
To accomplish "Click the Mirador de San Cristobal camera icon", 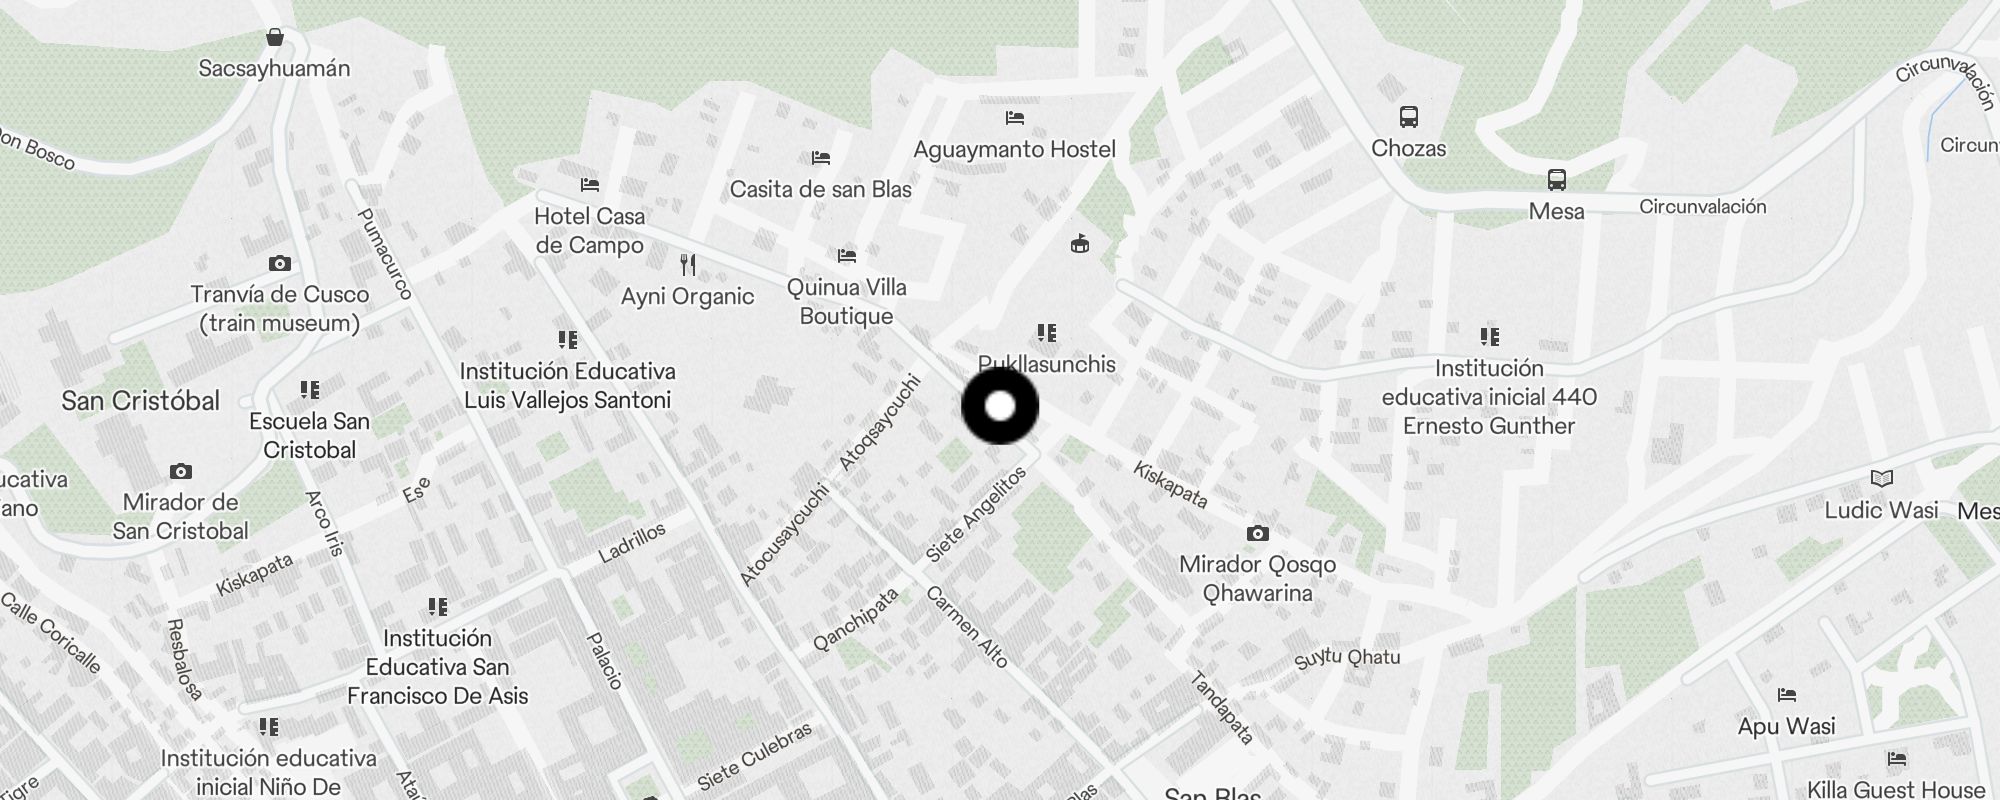I will [x=181, y=471].
